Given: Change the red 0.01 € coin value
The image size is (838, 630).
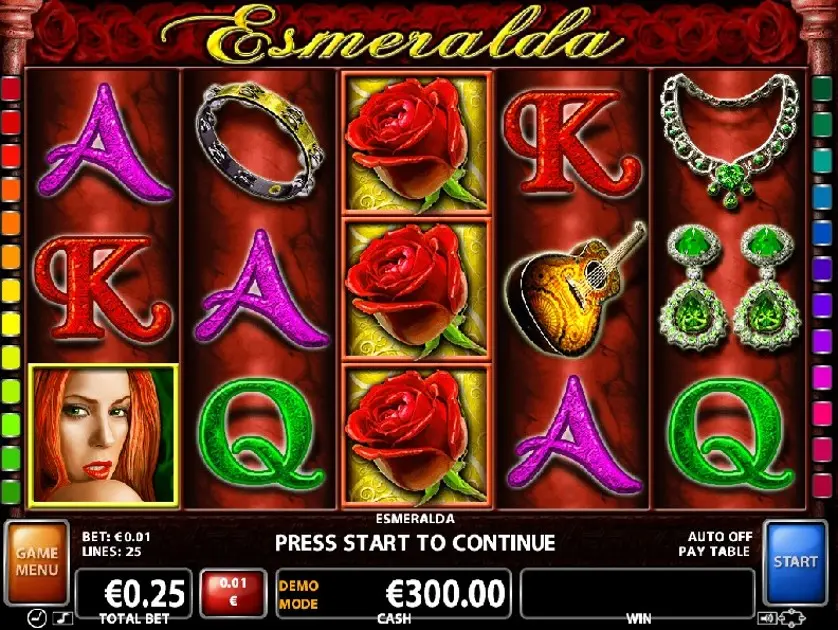Looking at the screenshot, I should tap(233, 592).
